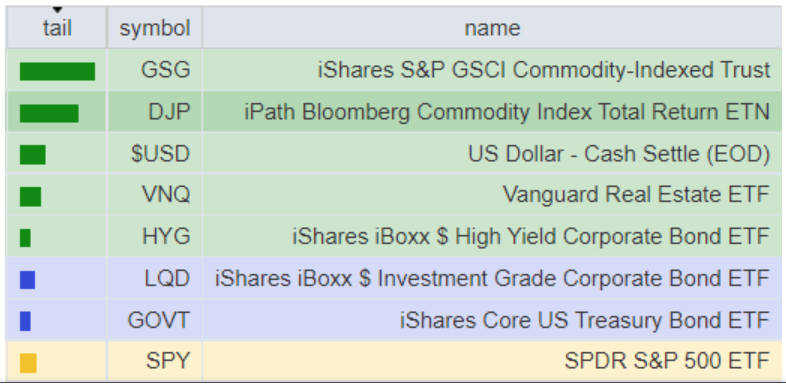Screen dimensions: 786x384
Task: Select the $USD symbol cell
Action: tap(154, 153)
